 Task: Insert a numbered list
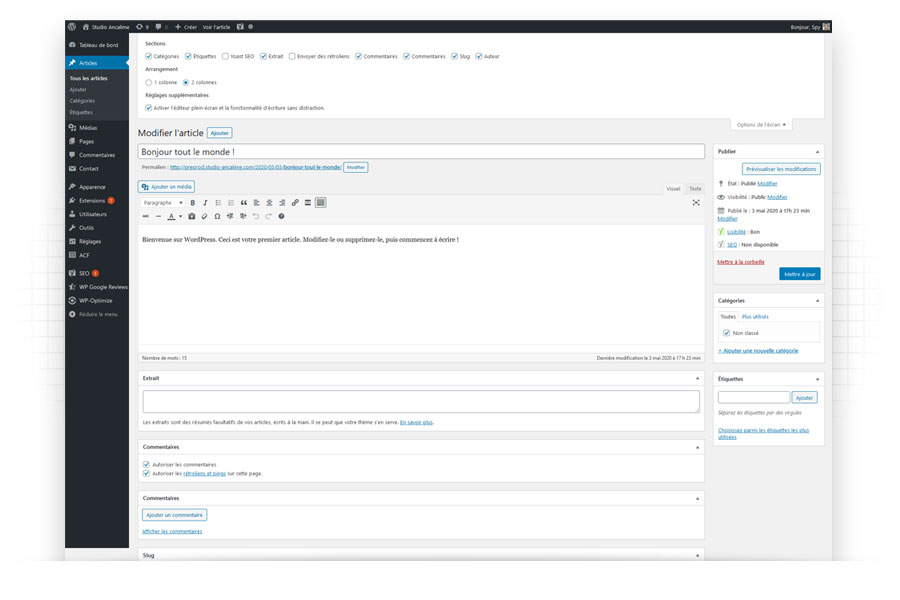231,203
